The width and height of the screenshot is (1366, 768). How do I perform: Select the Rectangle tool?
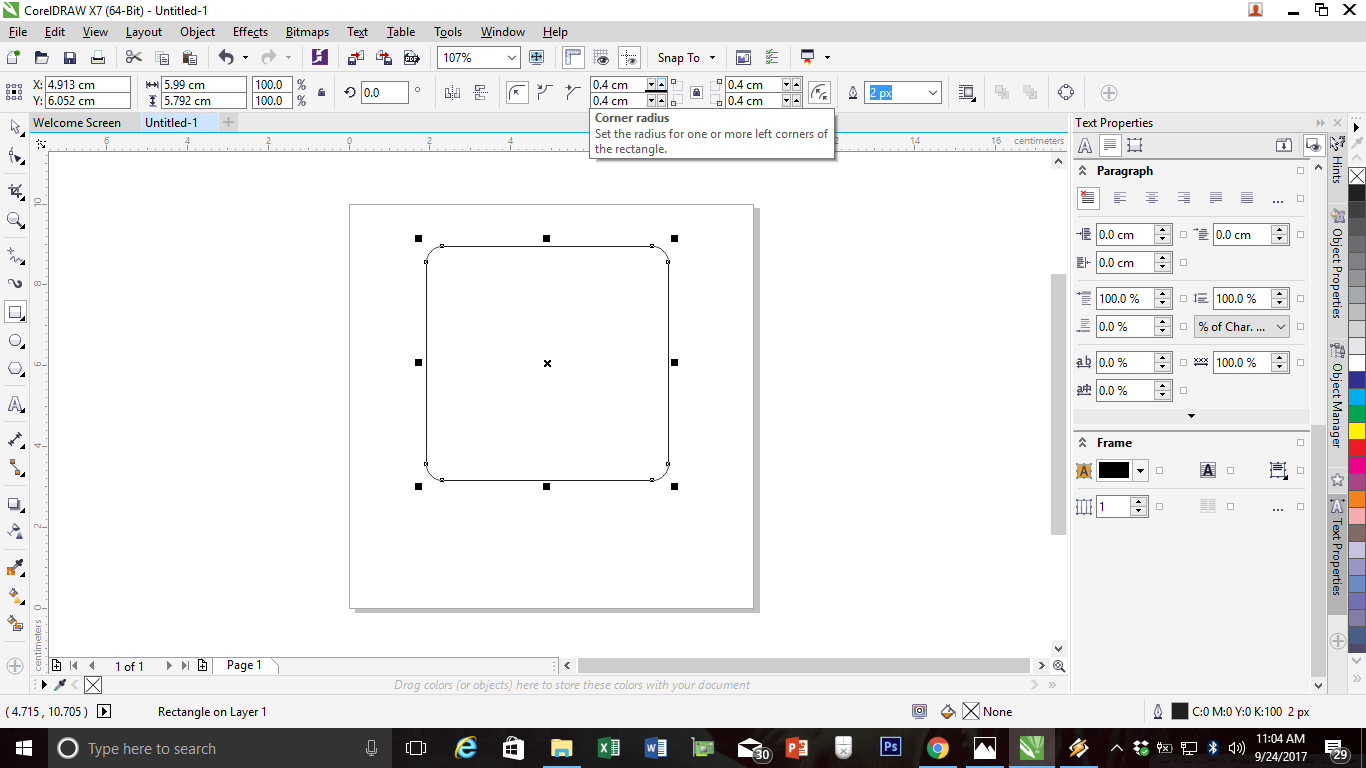pos(14,311)
